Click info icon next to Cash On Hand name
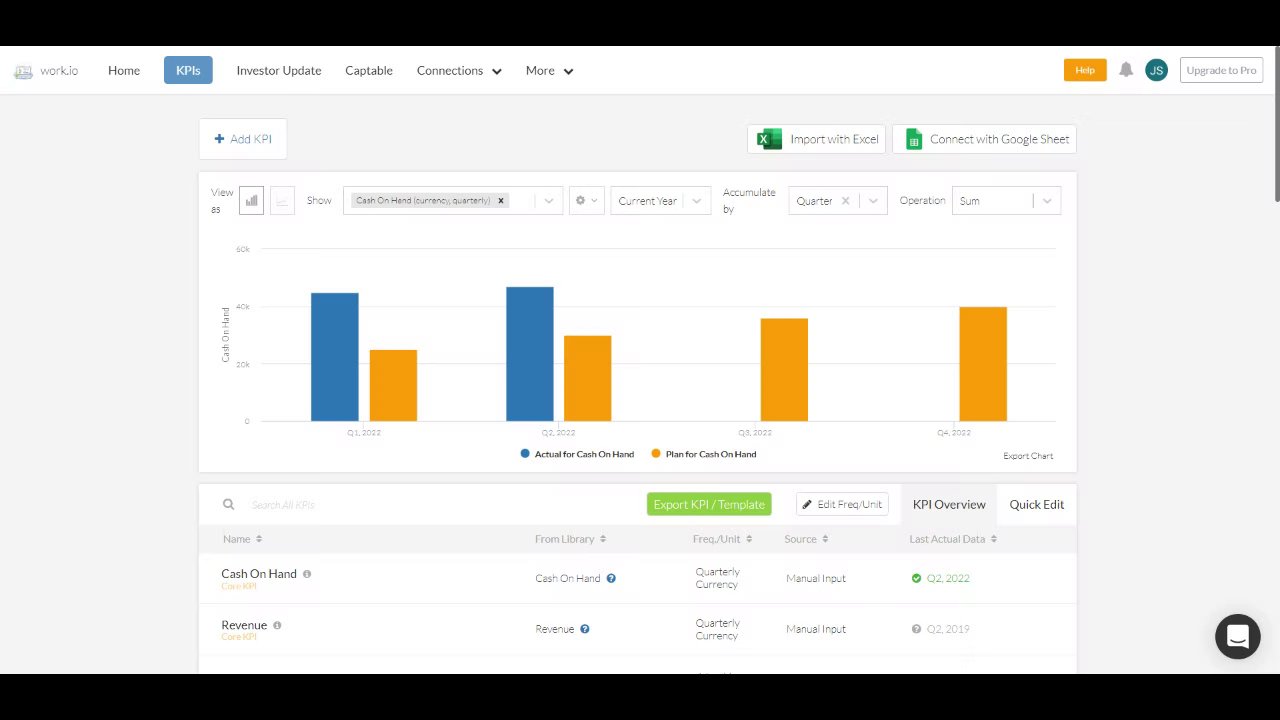The width and height of the screenshot is (1280, 720). pos(307,574)
